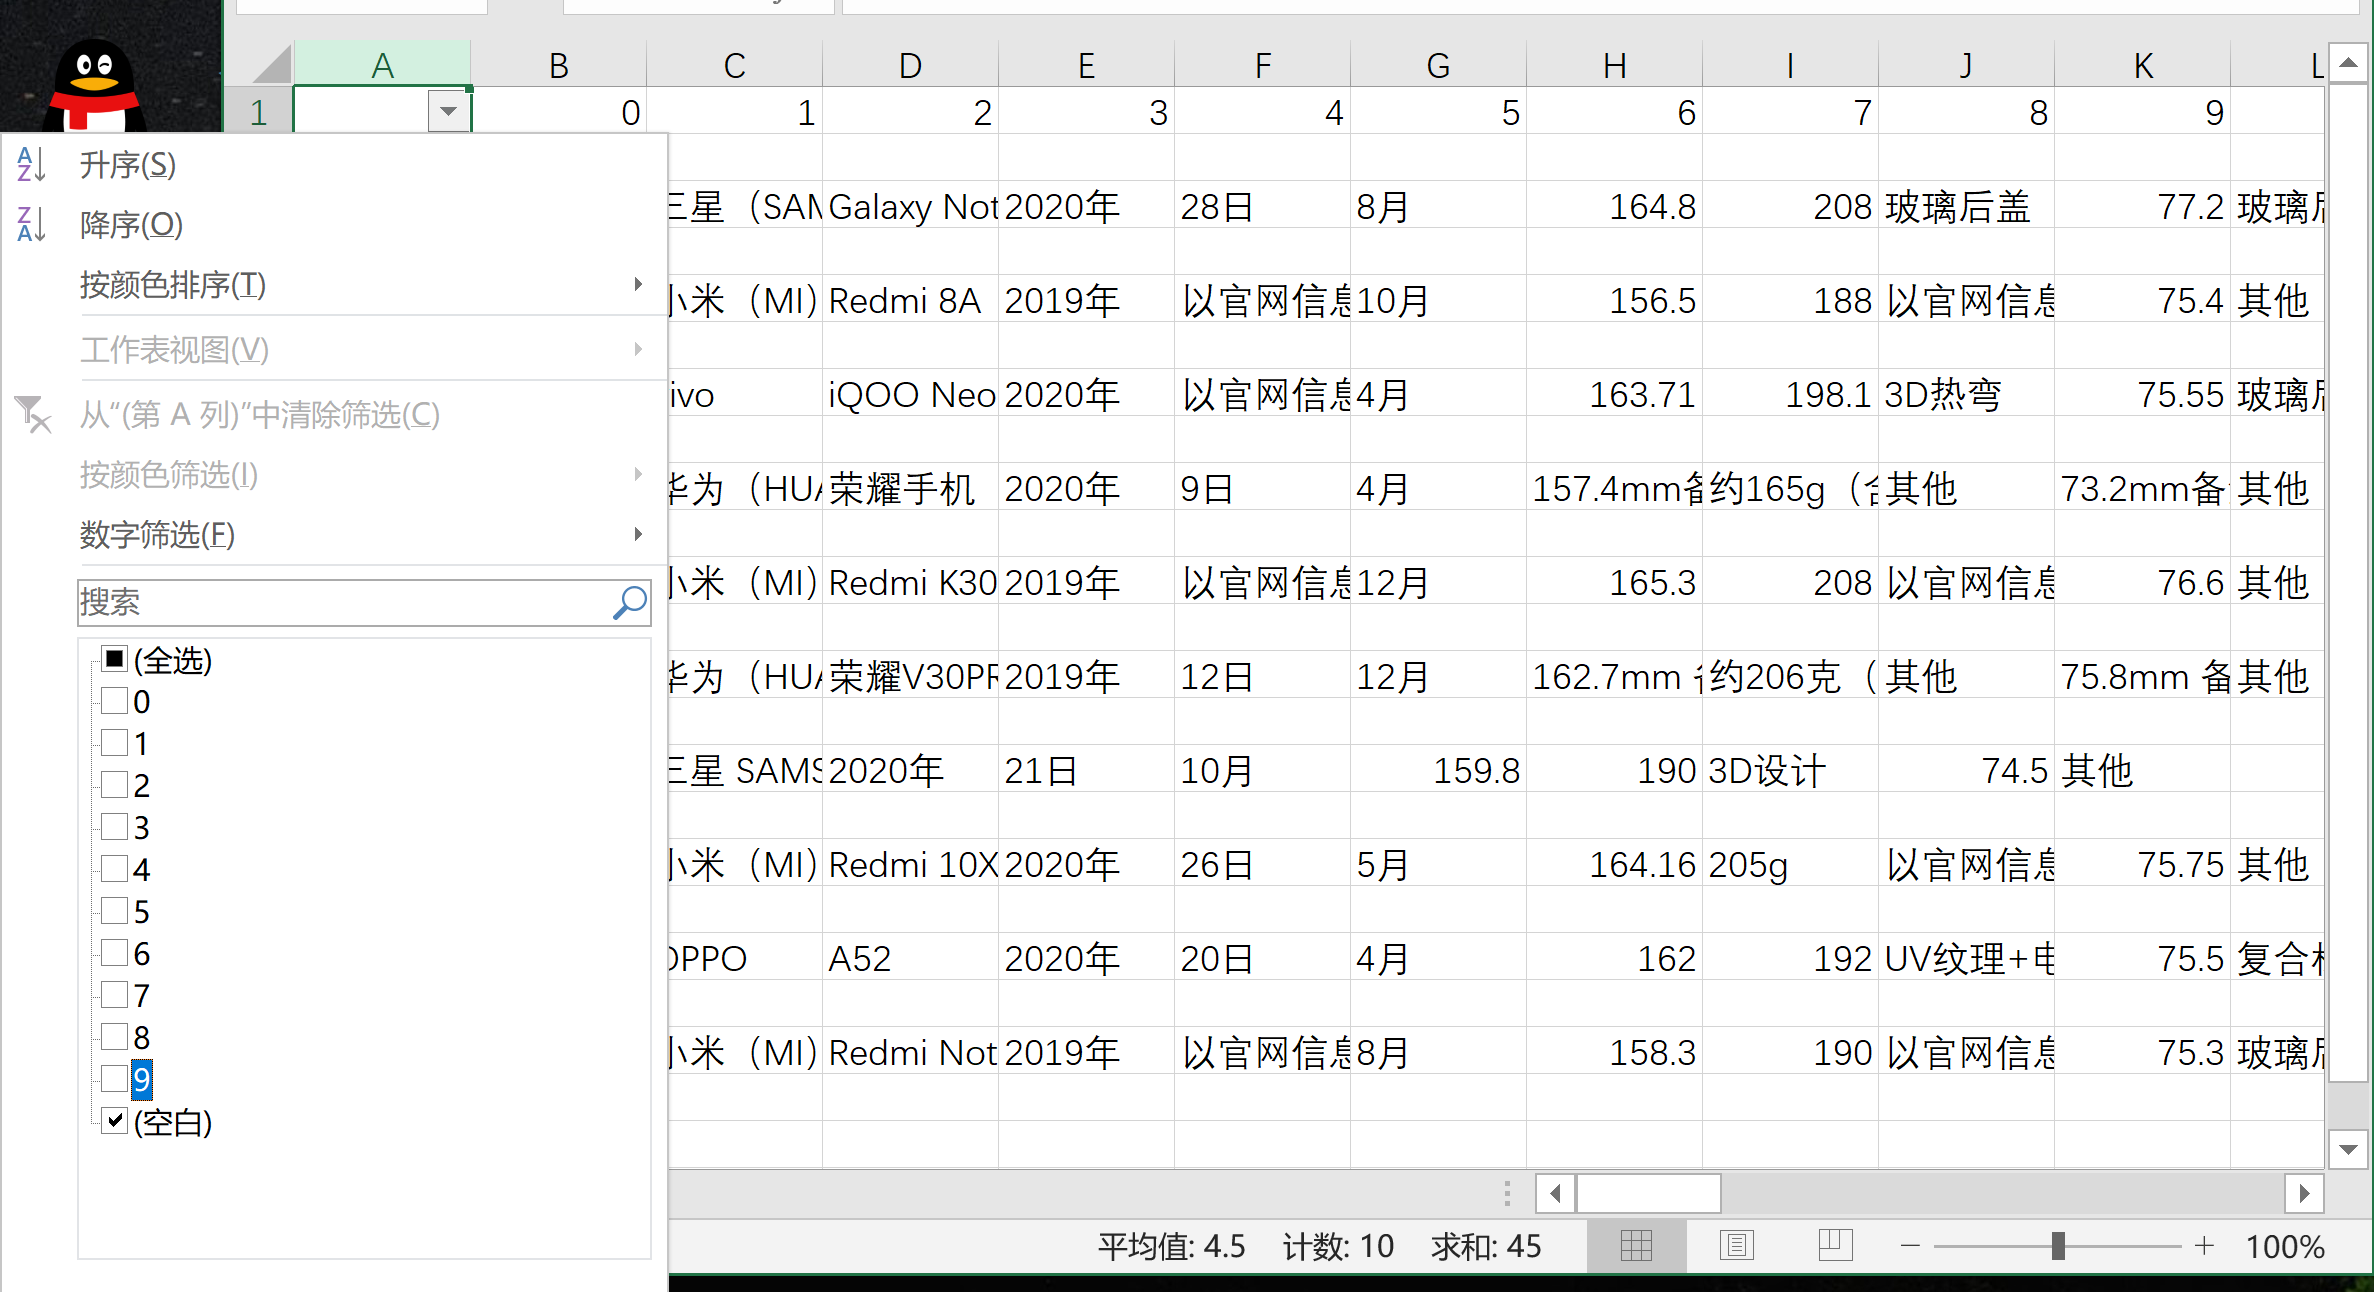
Task: Switch to Normal view icon in status bar
Action: 1636,1246
